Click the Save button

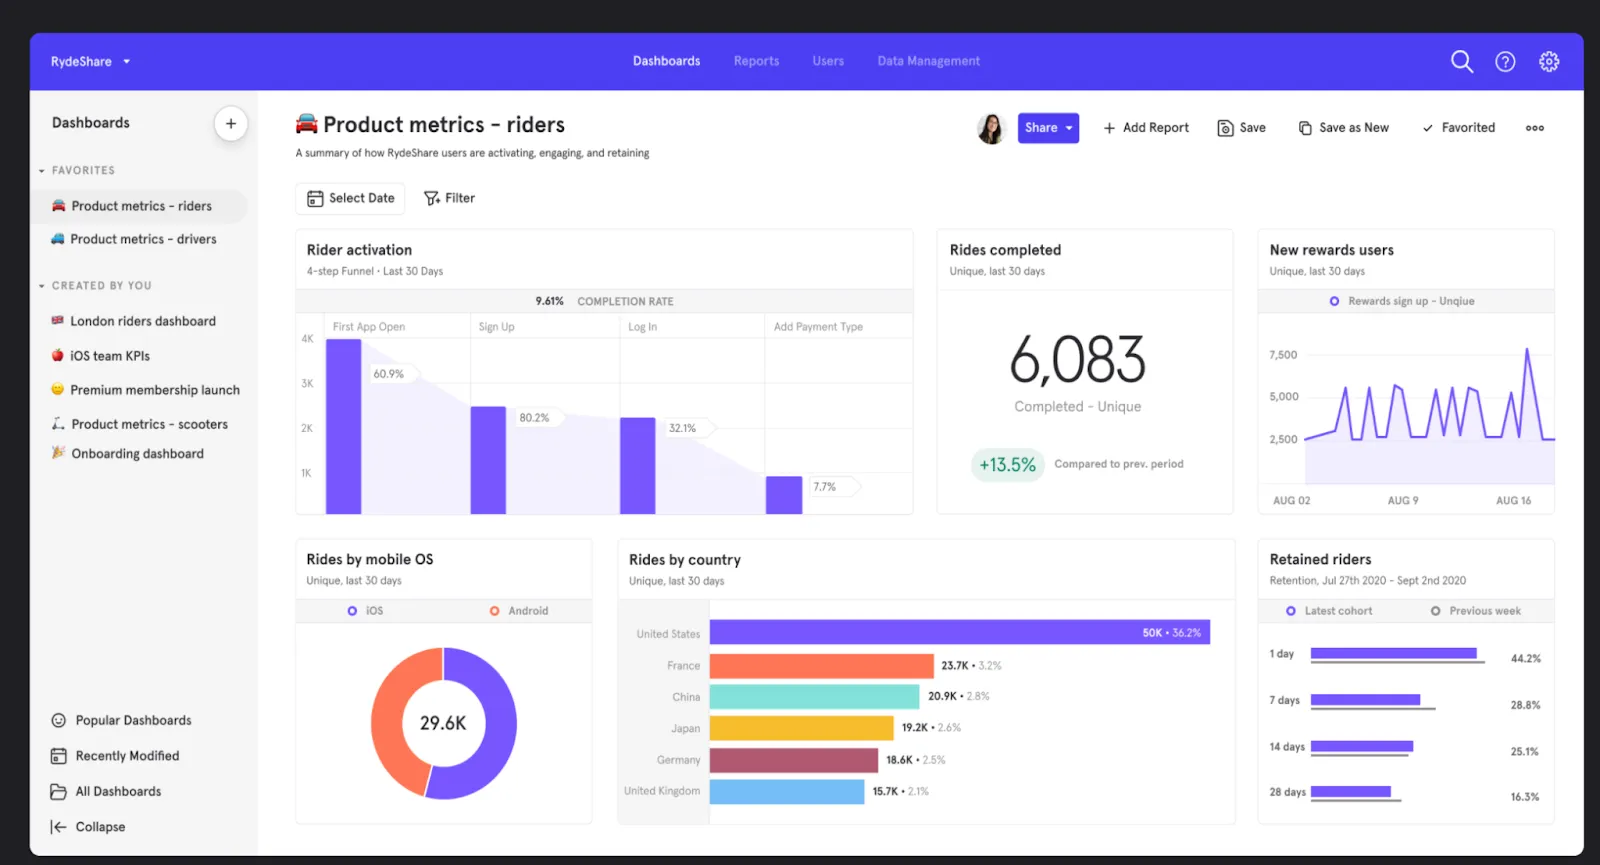tap(1241, 128)
